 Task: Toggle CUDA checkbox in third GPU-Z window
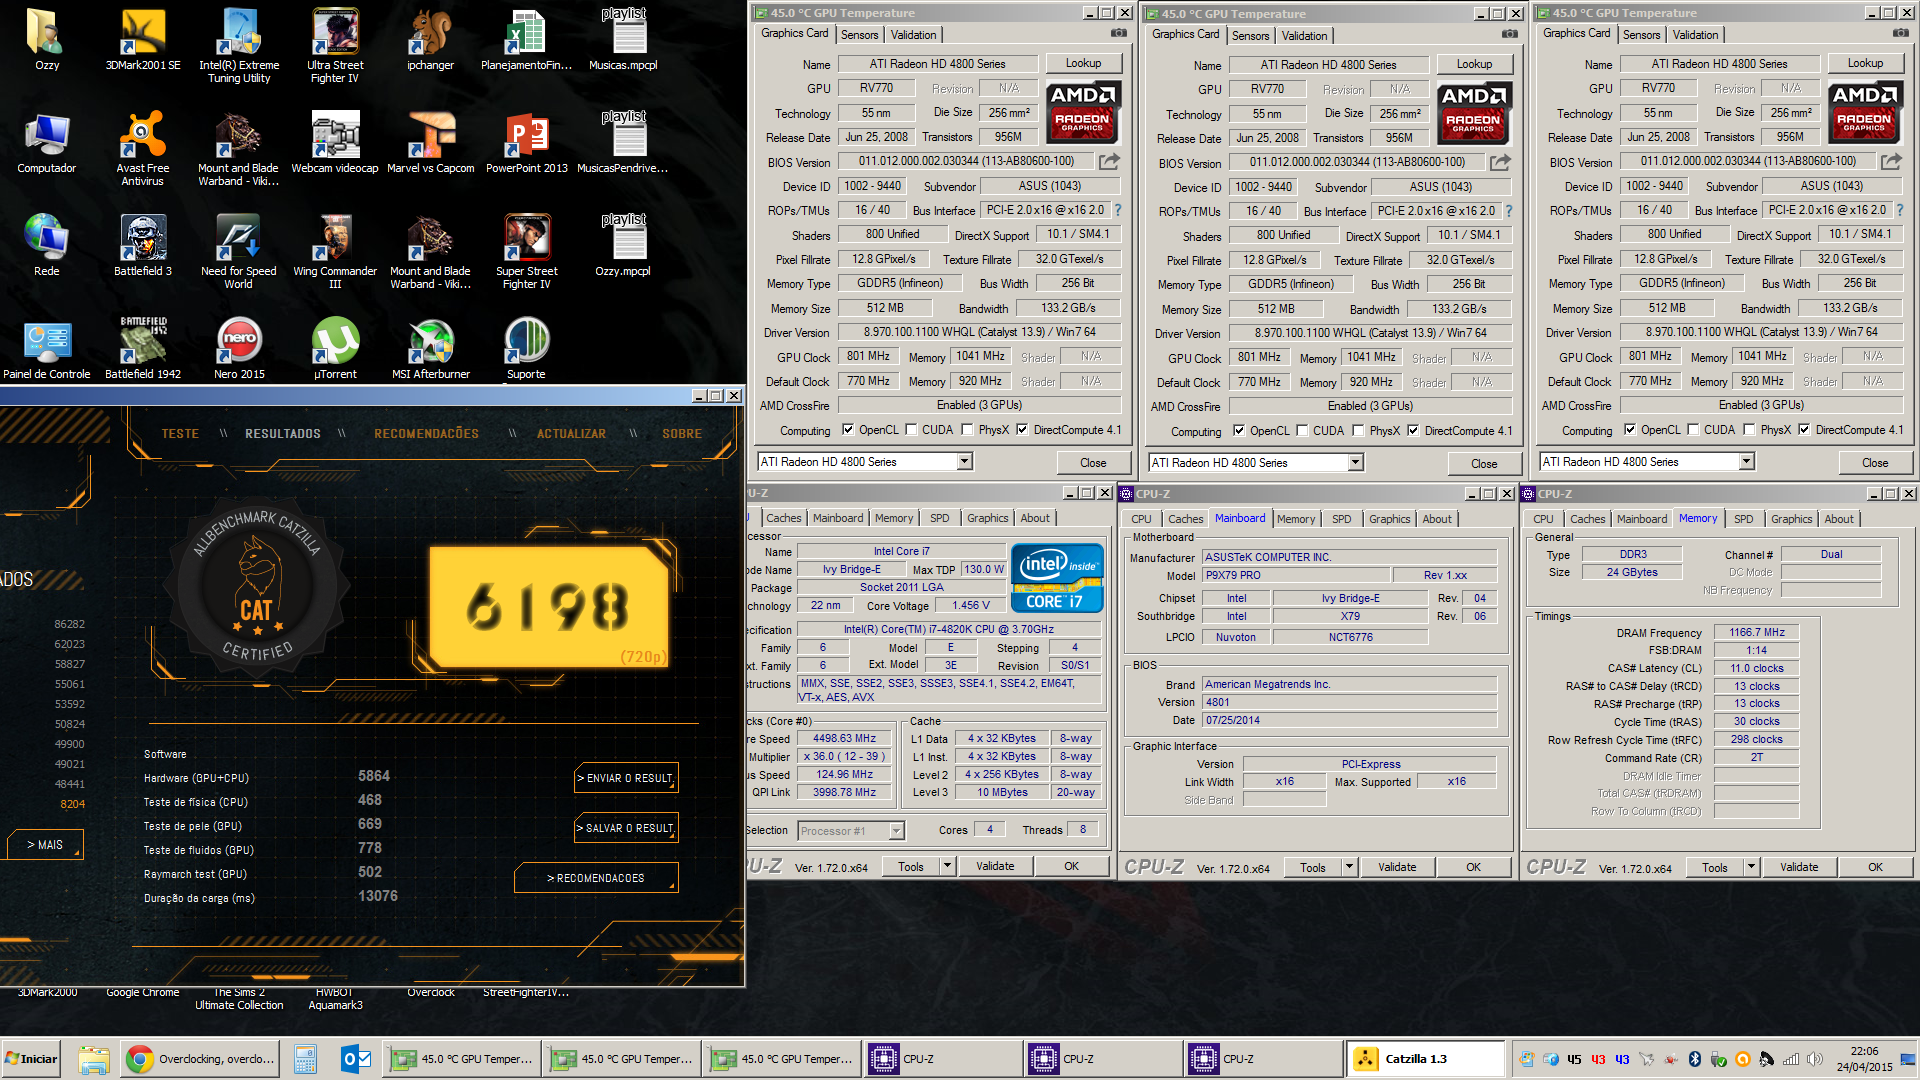tap(1693, 430)
